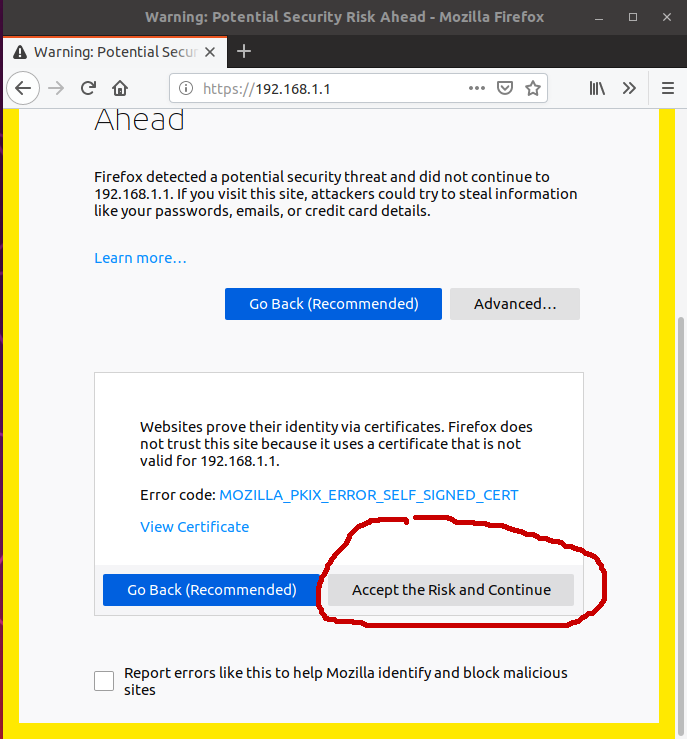Enable Report errors like this checkbox

[x=104, y=681]
